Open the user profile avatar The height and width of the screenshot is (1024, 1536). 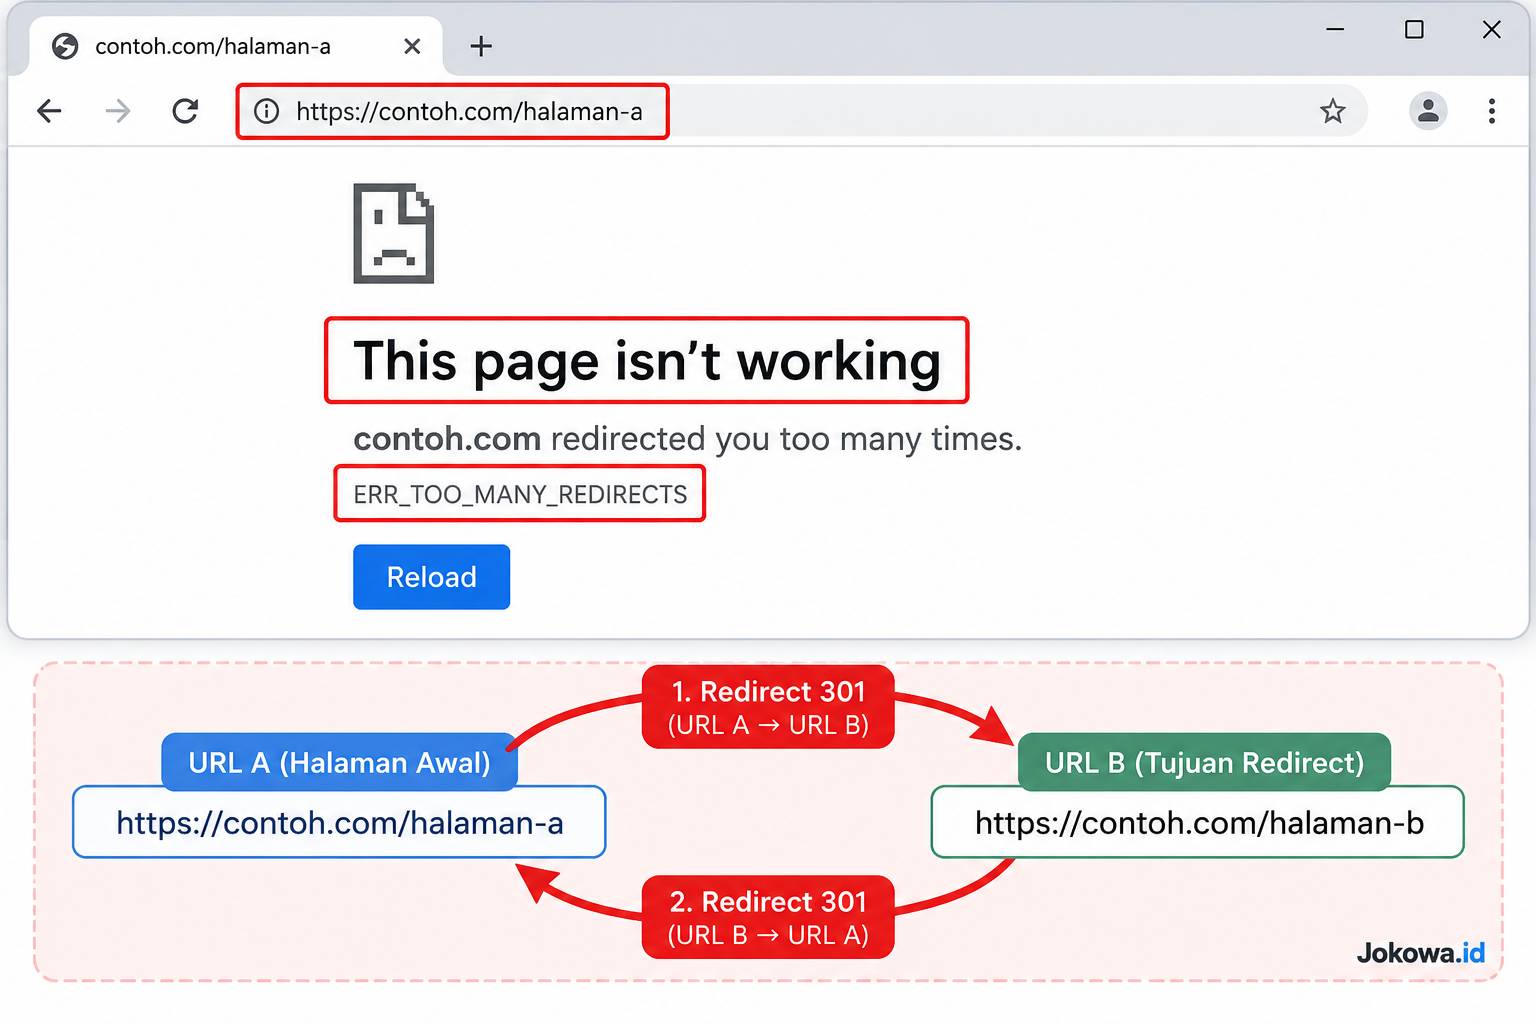click(1428, 111)
